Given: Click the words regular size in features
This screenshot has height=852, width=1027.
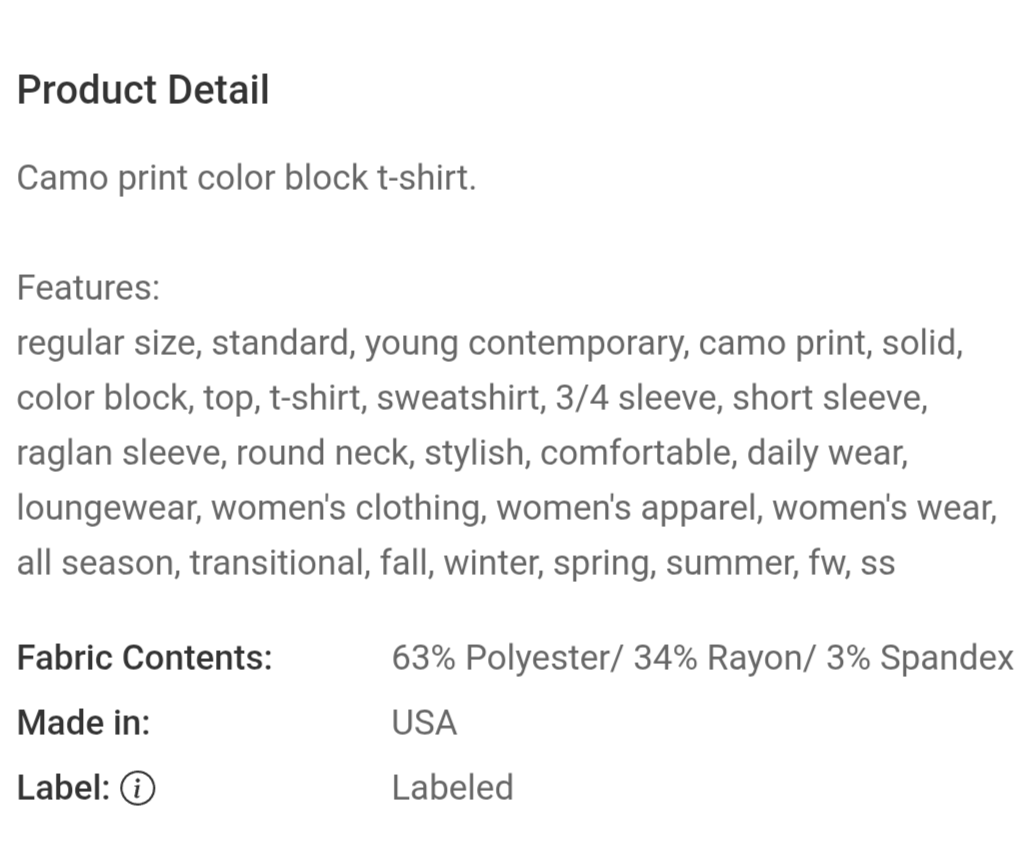Looking at the screenshot, I should 105,344.
